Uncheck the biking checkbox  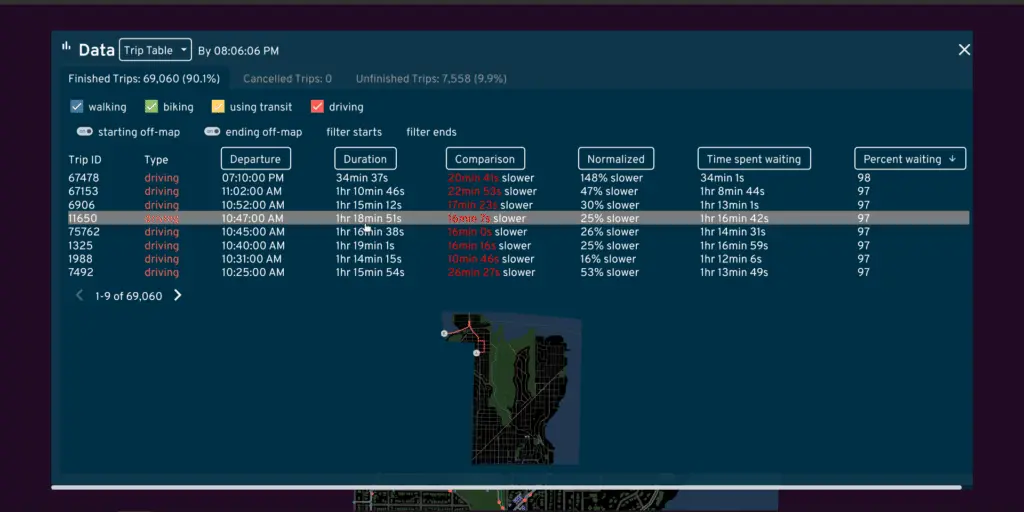[x=152, y=107]
